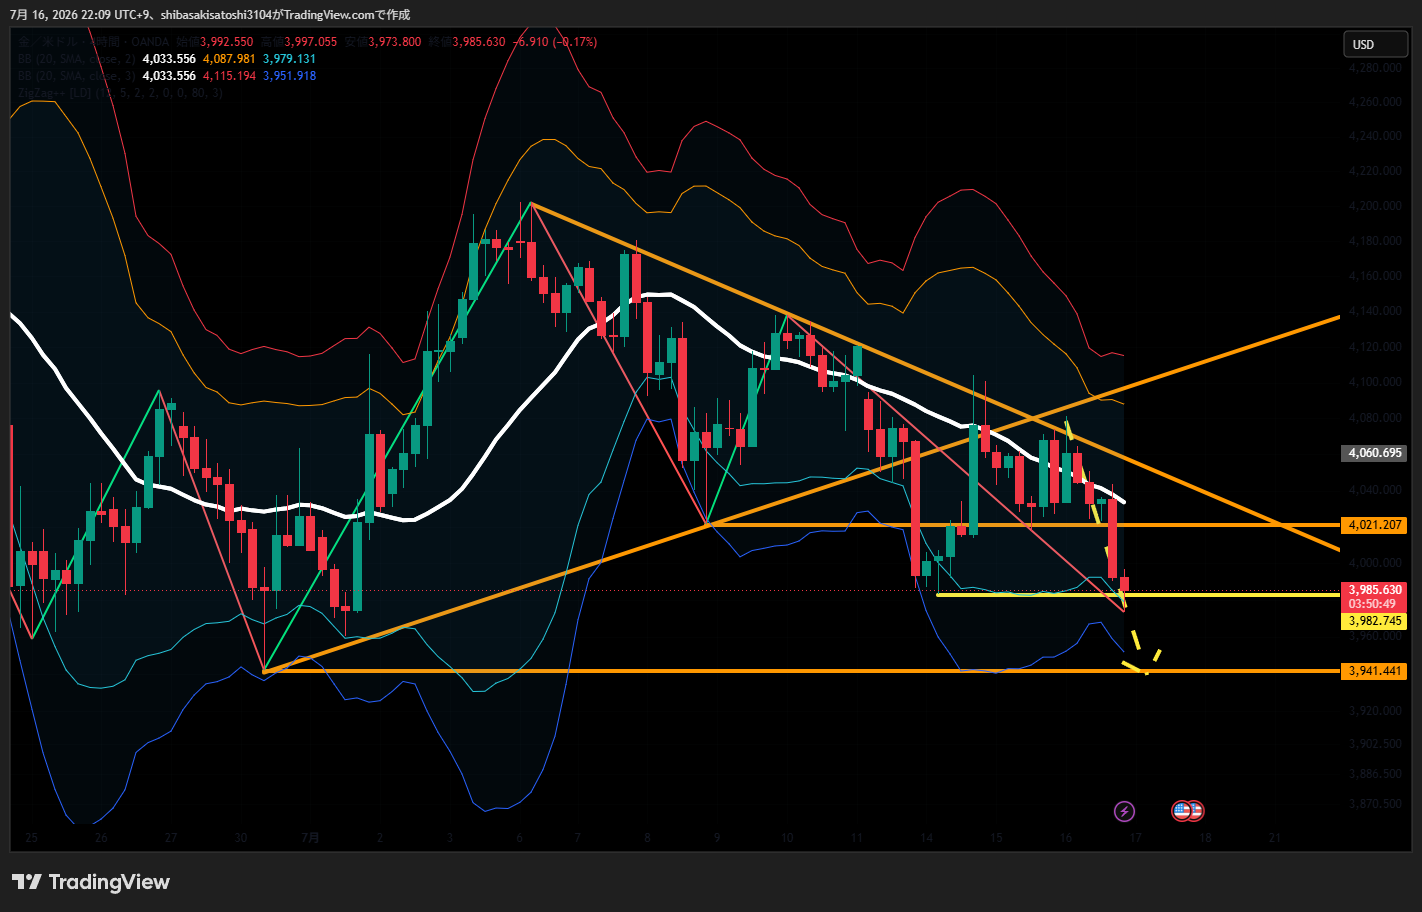Click the cyan BB value 3,979.131

290,59
